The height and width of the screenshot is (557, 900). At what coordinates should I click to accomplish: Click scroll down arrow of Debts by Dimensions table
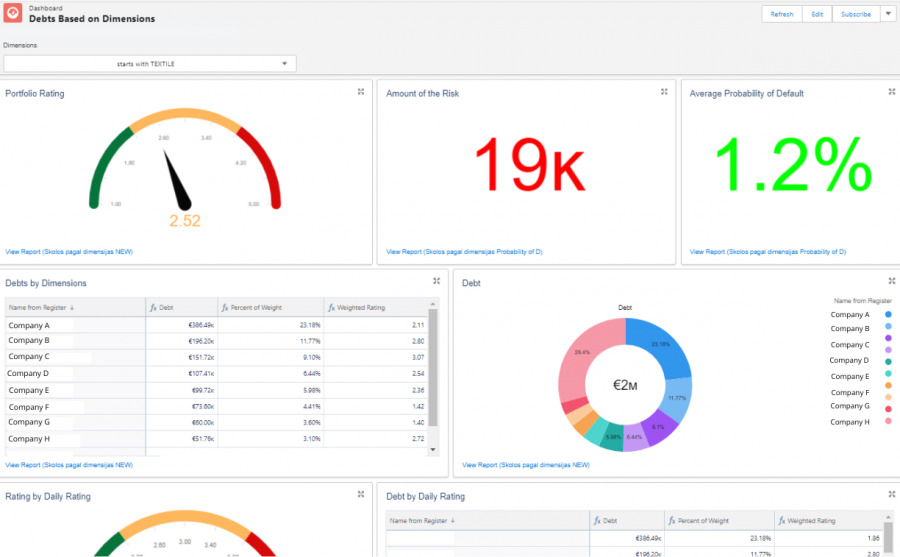[x=433, y=450]
